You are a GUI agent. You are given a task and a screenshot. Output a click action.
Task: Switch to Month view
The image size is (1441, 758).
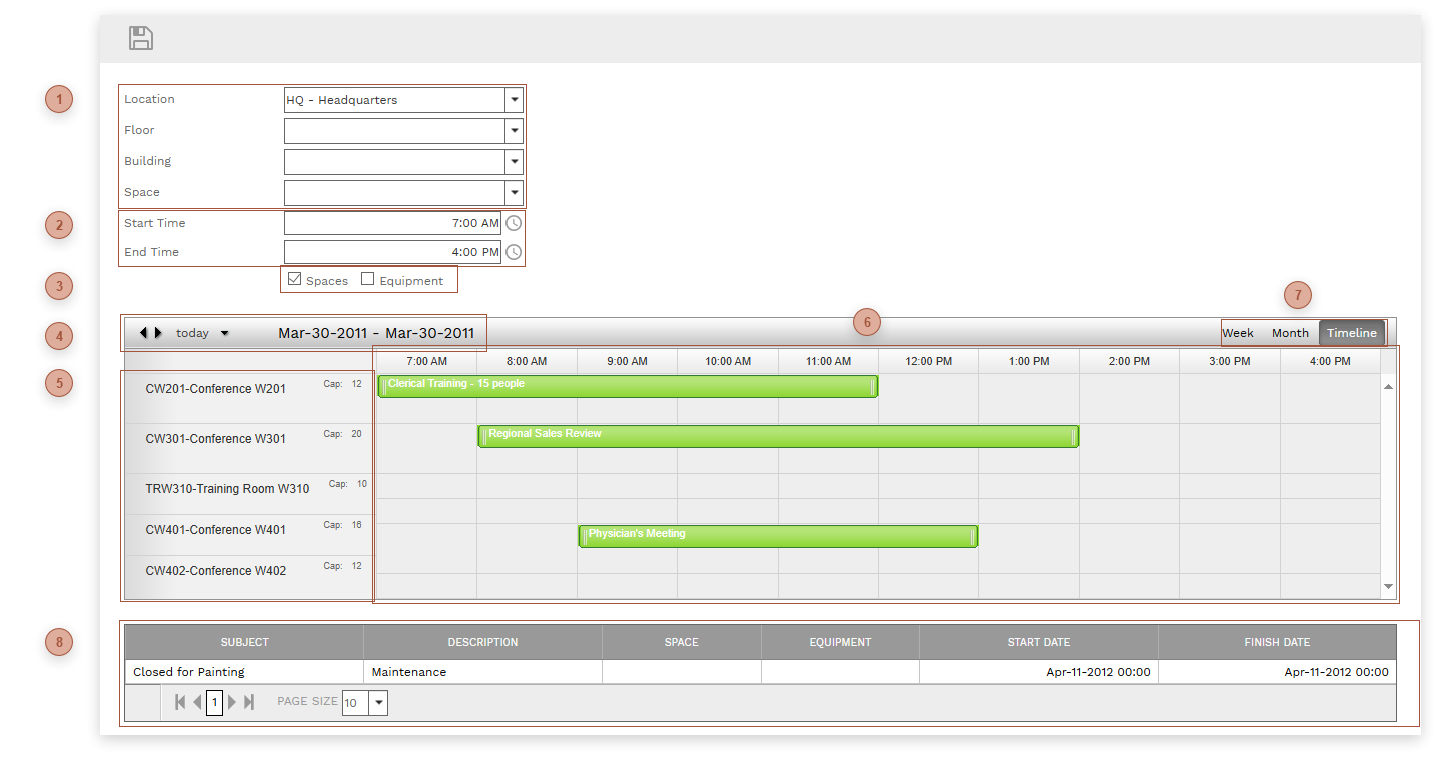(x=1290, y=333)
